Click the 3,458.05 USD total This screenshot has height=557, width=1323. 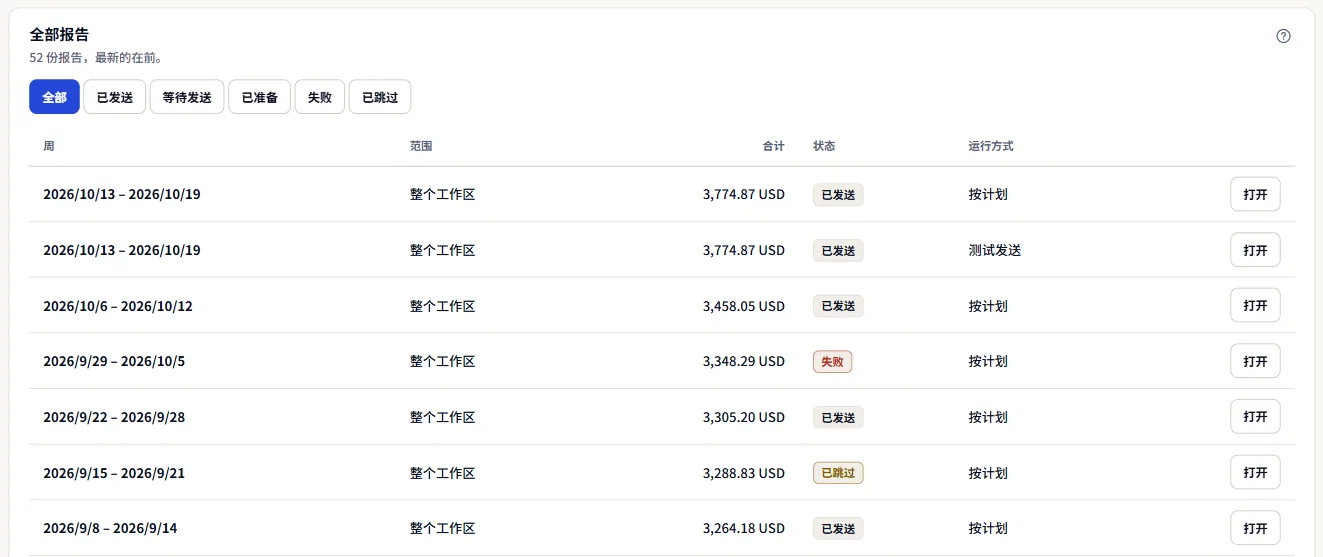(x=744, y=306)
